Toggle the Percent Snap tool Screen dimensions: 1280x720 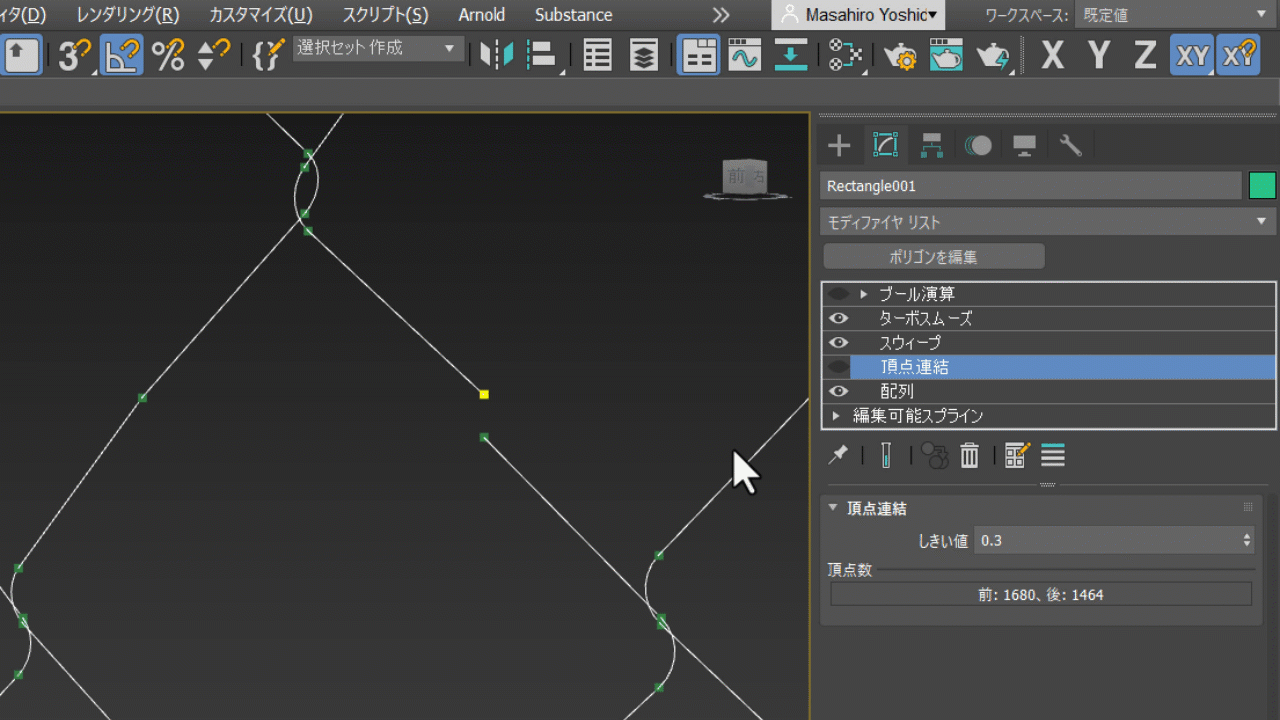point(168,55)
